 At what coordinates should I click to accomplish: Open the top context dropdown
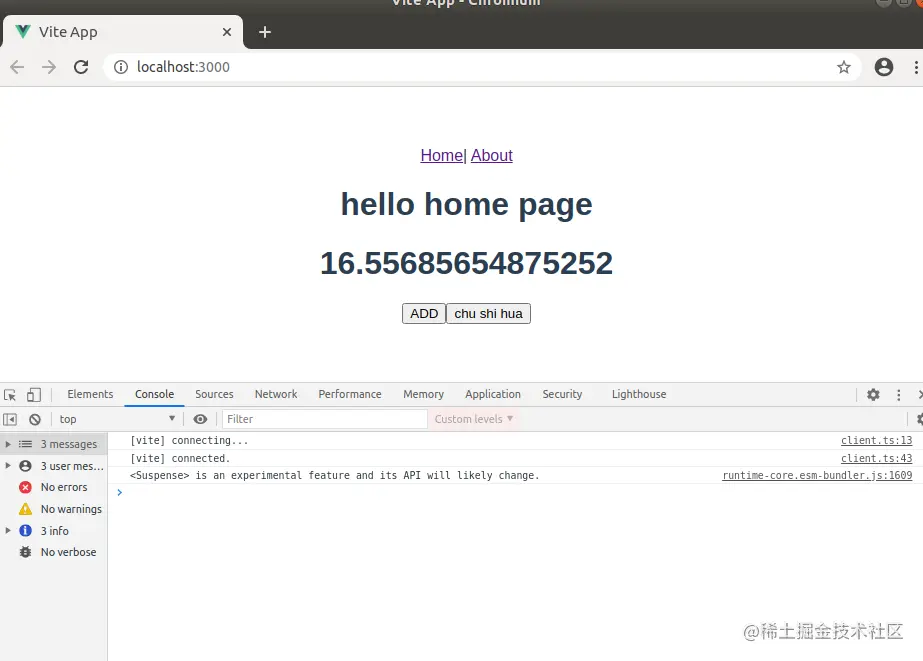[117, 419]
